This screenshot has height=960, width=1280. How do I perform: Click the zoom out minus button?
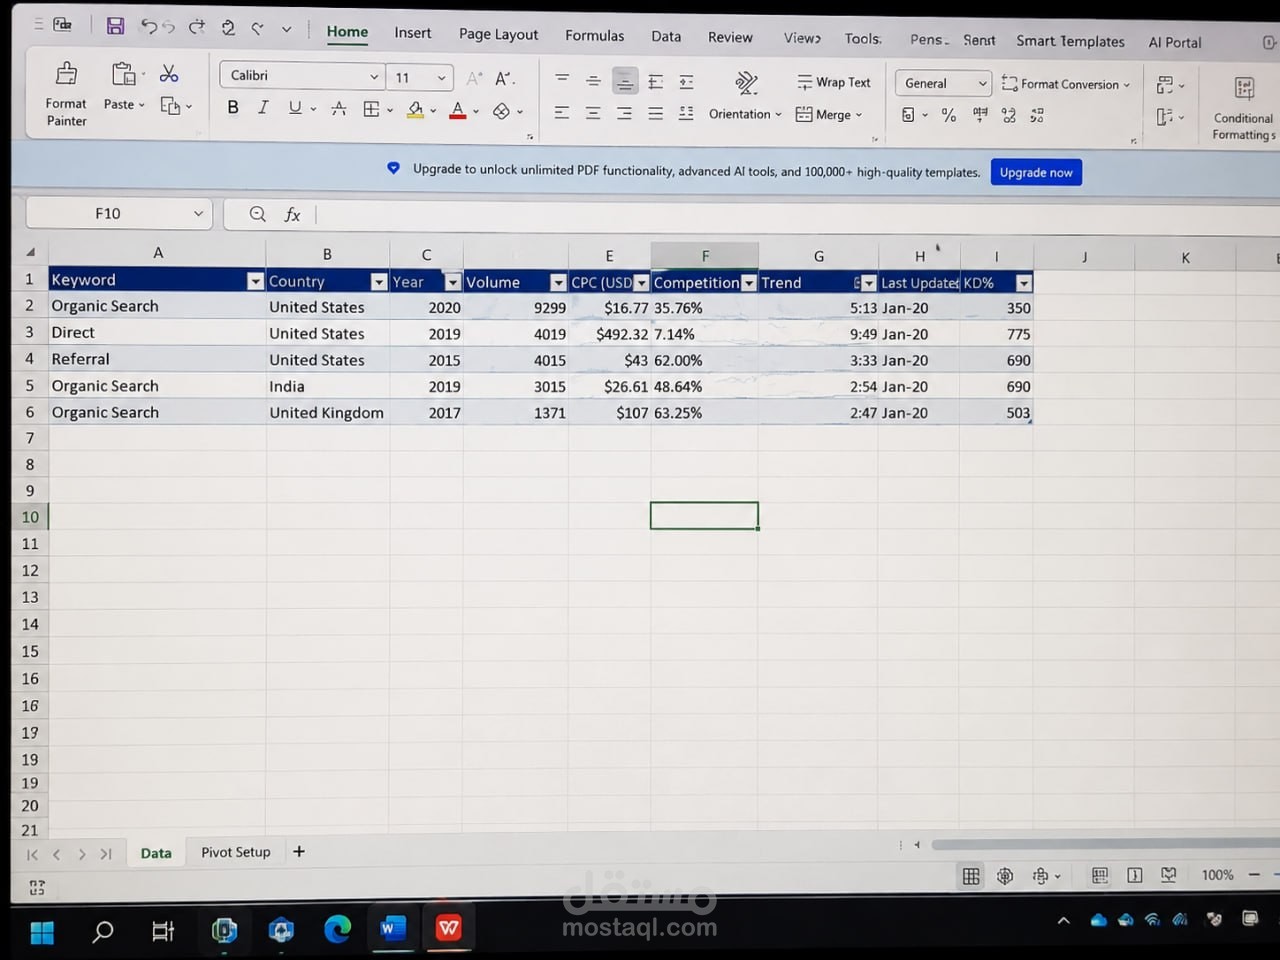[x=1254, y=875]
